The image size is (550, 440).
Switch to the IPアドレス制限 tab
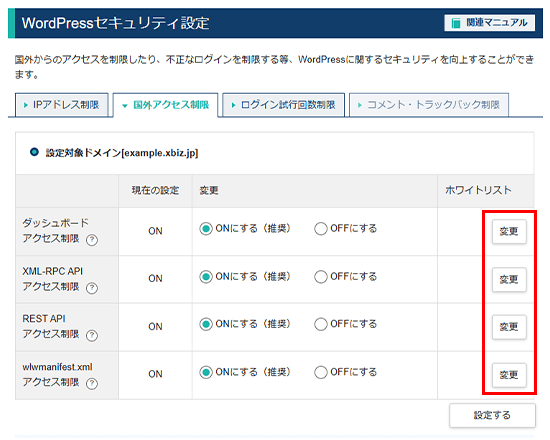coord(62,105)
